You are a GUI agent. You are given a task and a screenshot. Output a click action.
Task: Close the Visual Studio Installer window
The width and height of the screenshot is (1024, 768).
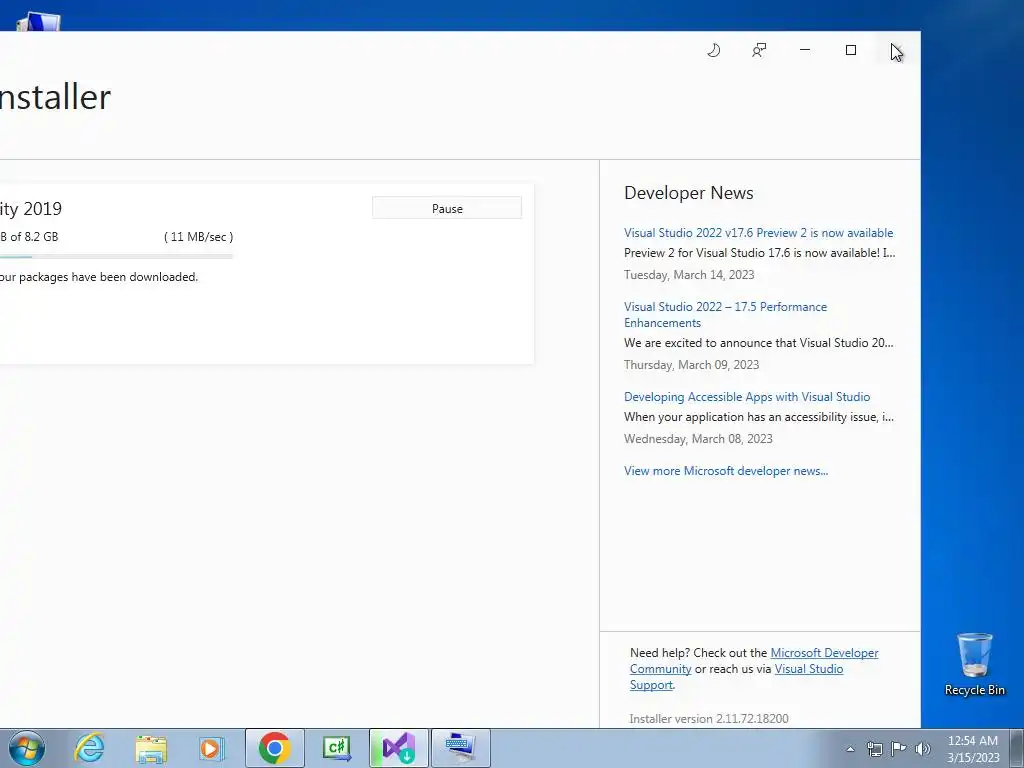(896, 50)
